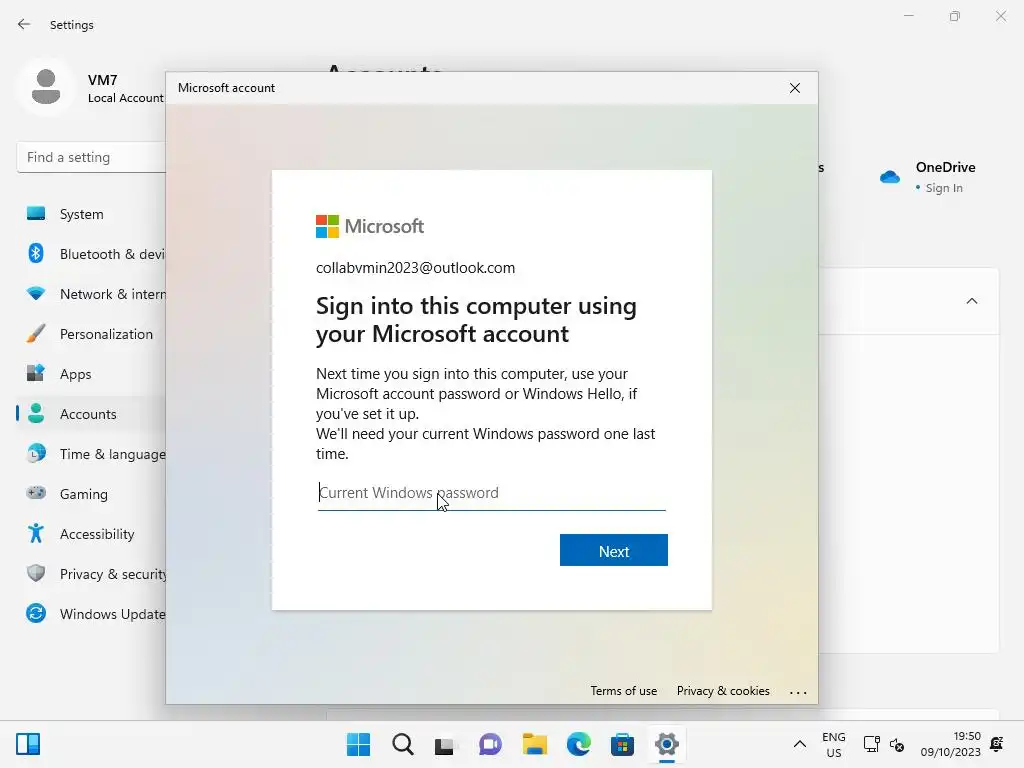Click the Bluetooth icon in sidebar
Image resolution: width=1024 pixels, height=768 pixels.
point(36,253)
